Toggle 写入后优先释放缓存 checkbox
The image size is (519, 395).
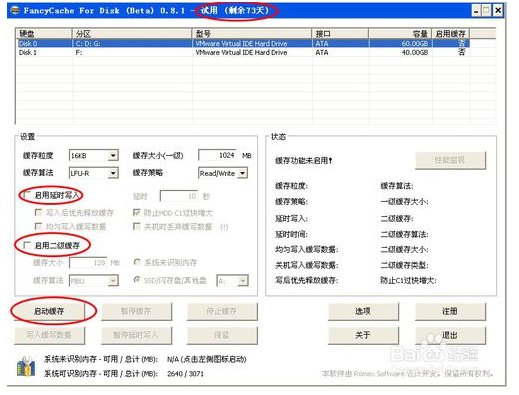pyautogui.click(x=38, y=212)
